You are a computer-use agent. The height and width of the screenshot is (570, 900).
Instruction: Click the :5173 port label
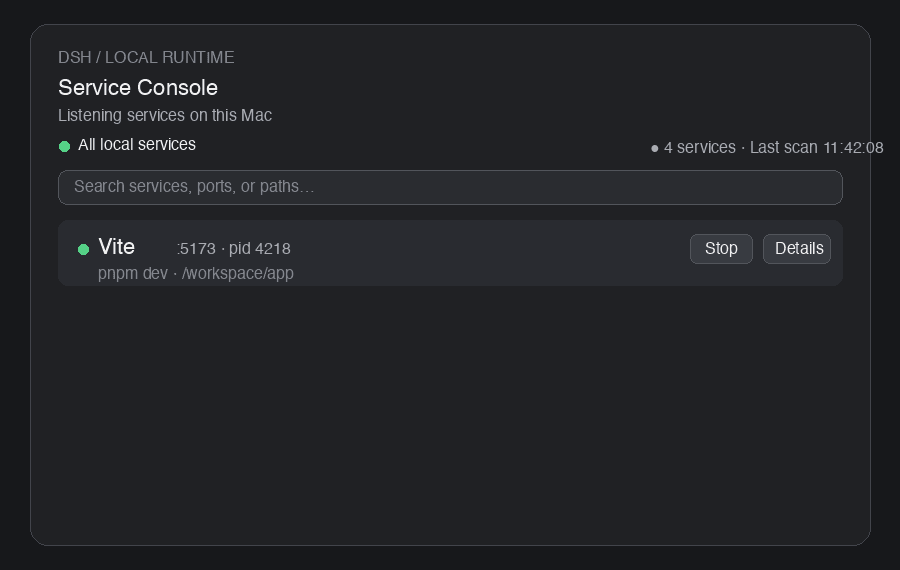click(196, 249)
